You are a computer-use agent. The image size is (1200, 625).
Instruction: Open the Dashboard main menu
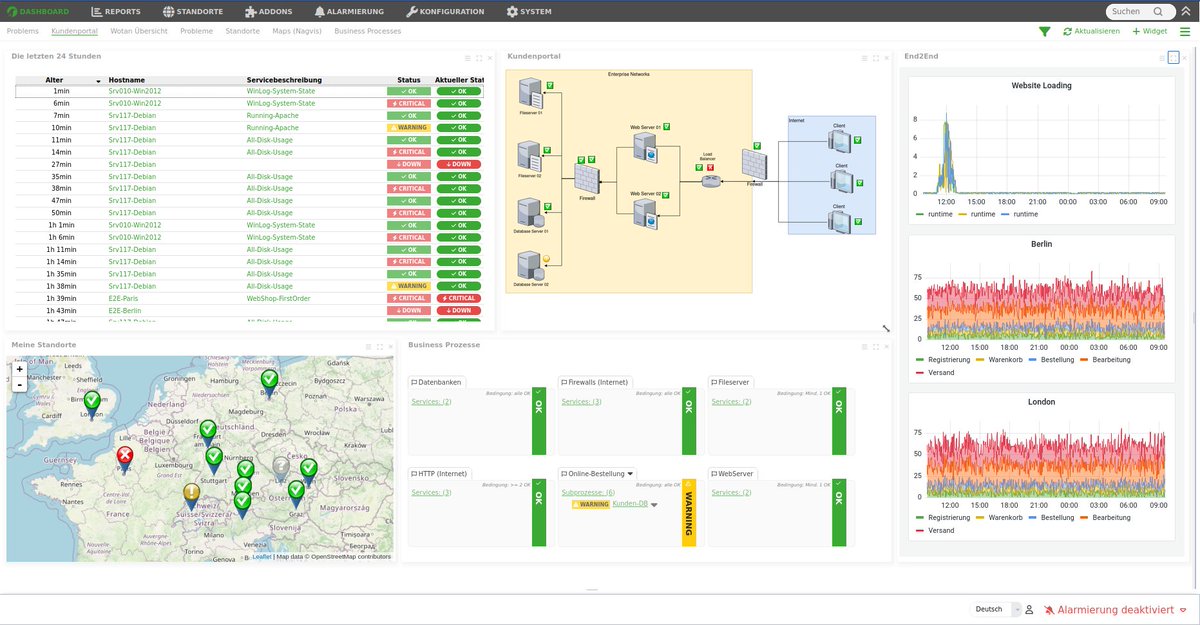(x=38, y=12)
